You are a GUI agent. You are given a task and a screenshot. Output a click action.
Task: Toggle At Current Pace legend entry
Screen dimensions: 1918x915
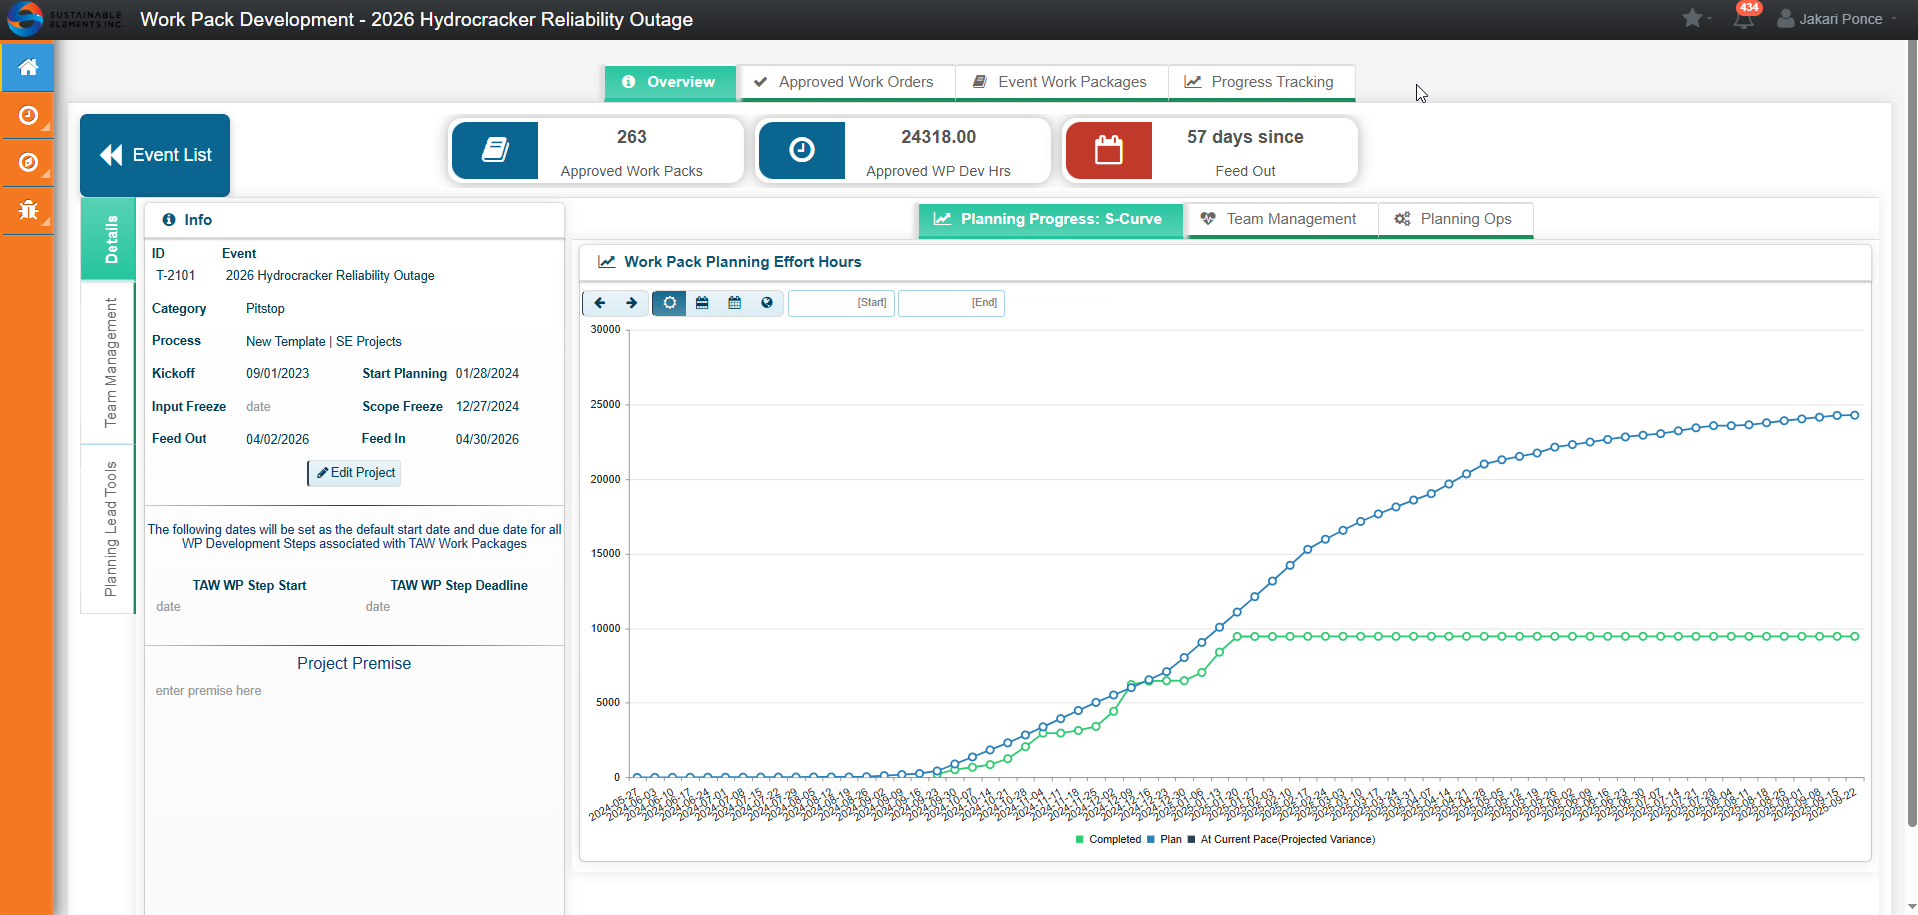click(x=1281, y=840)
